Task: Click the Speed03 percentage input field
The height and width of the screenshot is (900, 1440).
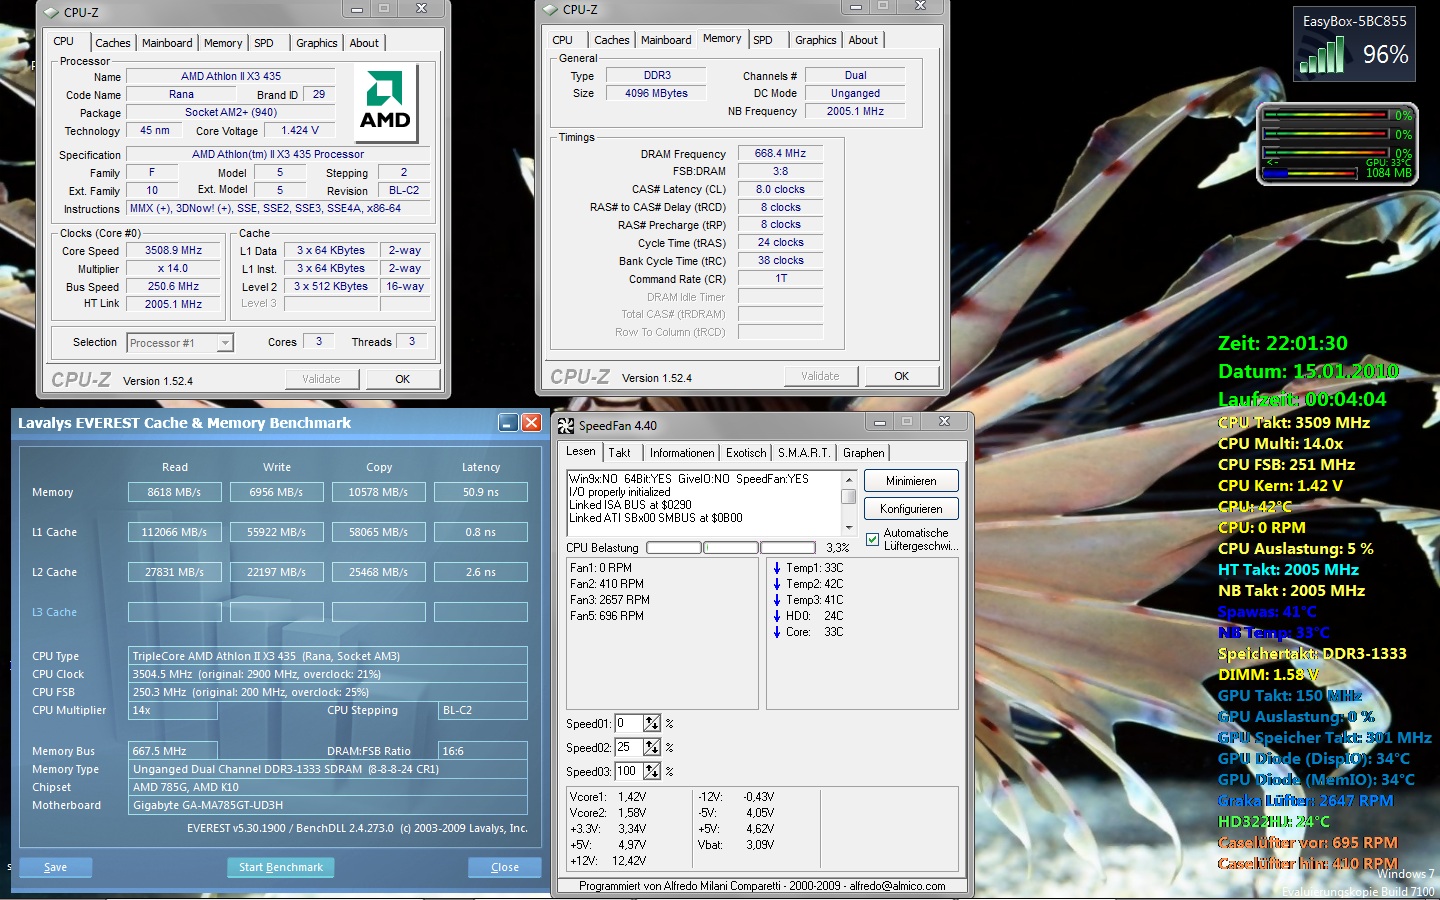Action: coord(629,771)
